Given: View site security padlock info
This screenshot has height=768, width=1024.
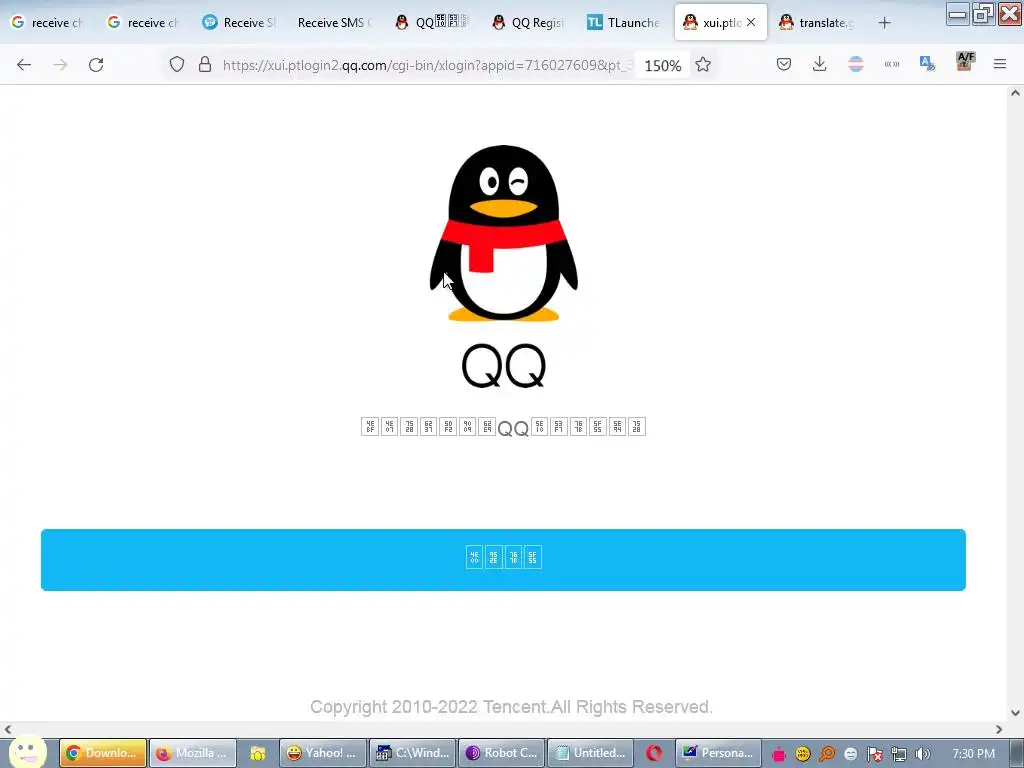Looking at the screenshot, I should 204,64.
